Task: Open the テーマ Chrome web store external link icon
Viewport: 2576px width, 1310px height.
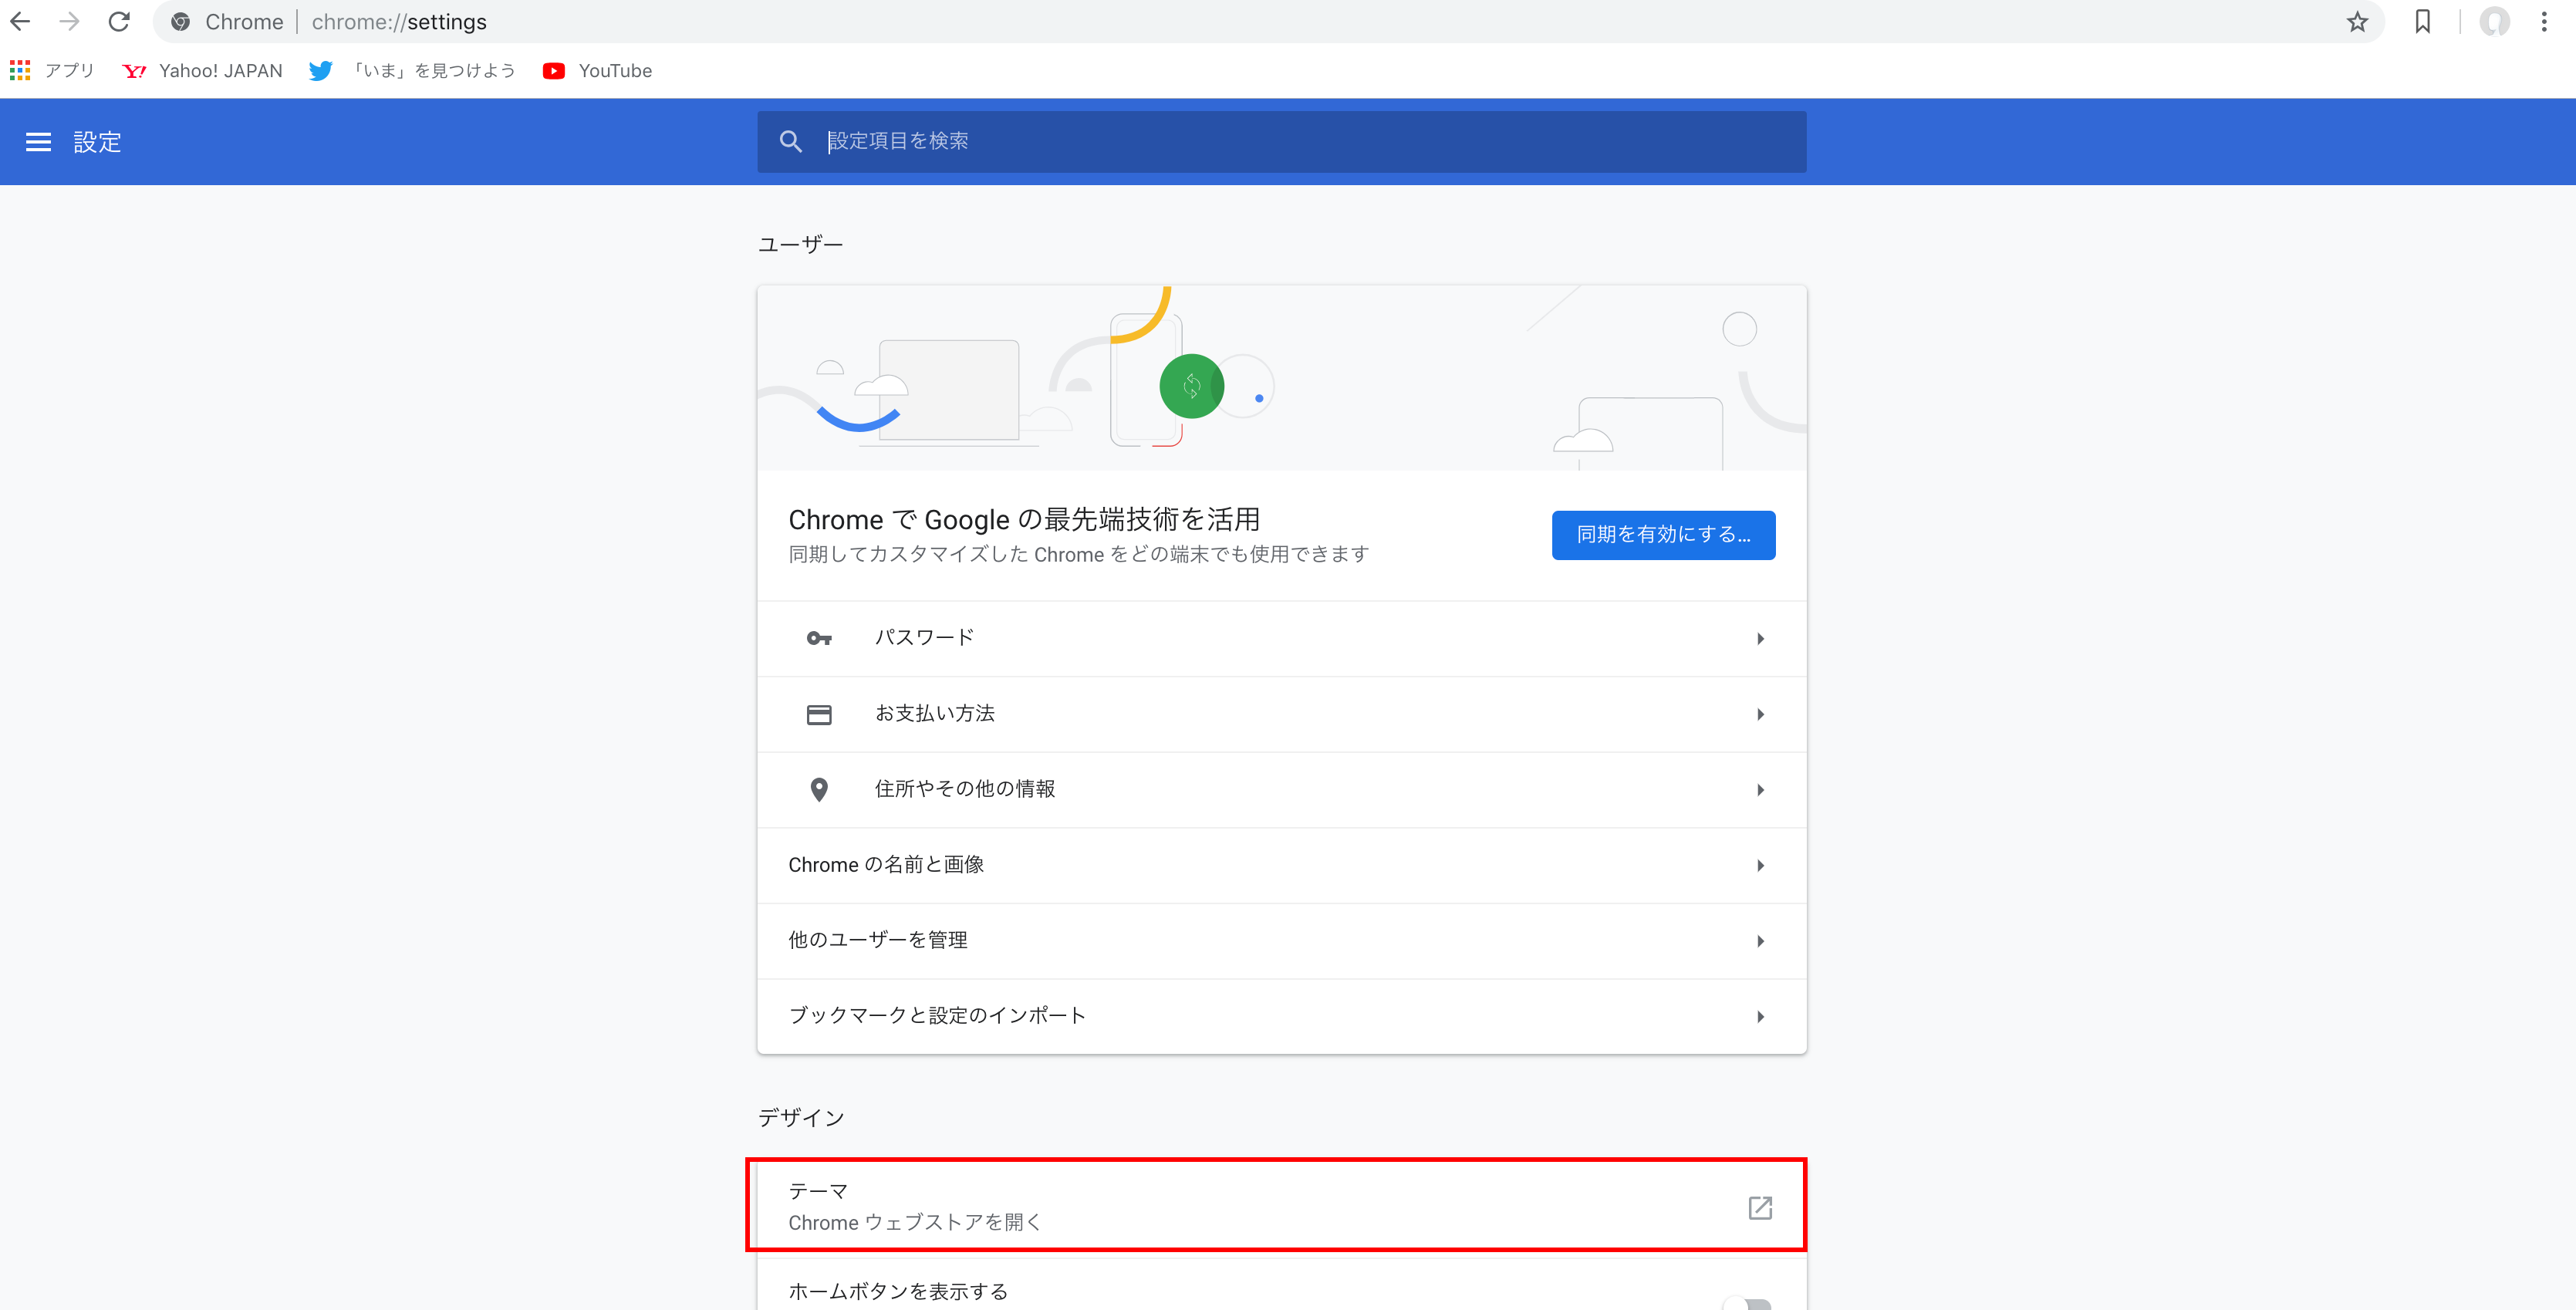Action: click(x=1760, y=1208)
